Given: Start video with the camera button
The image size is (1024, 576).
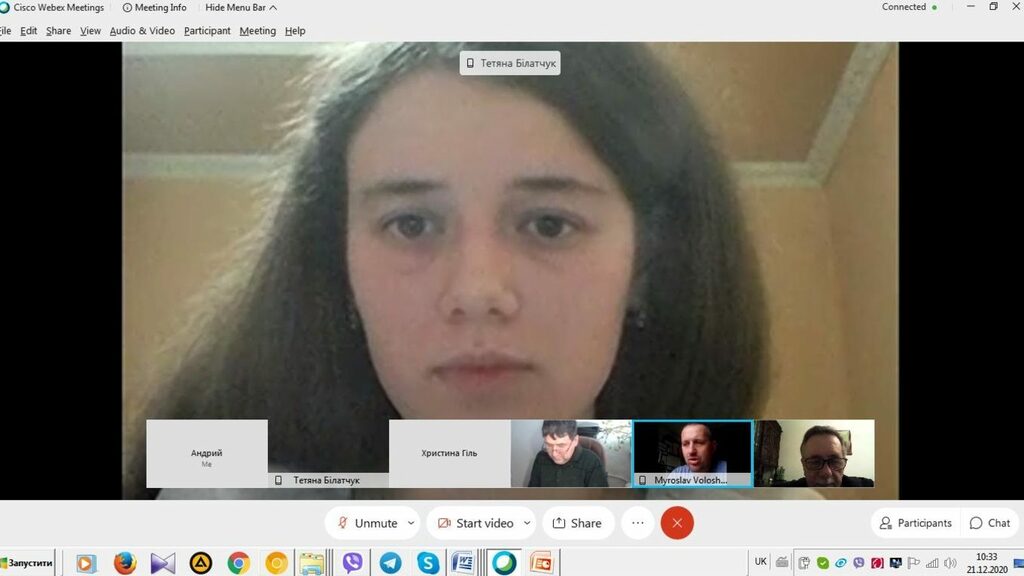Looking at the screenshot, I should click(474, 523).
